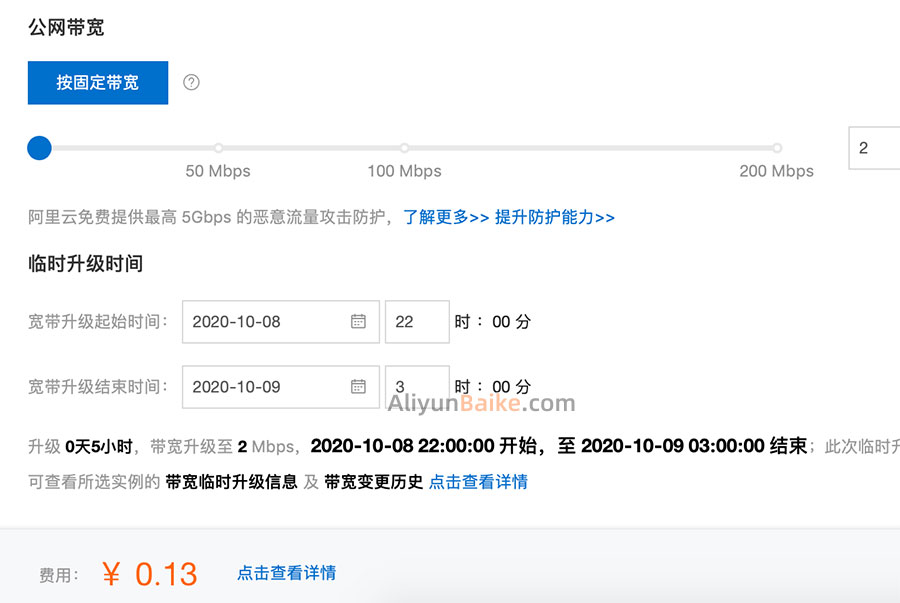The width and height of the screenshot is (900, 603).
Task: Click the 费用 label
Action: (x=59, y=575)
